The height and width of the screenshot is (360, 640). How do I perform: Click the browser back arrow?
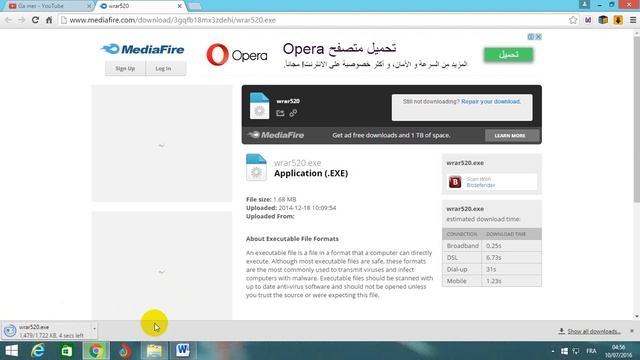(x=8, y=20)
